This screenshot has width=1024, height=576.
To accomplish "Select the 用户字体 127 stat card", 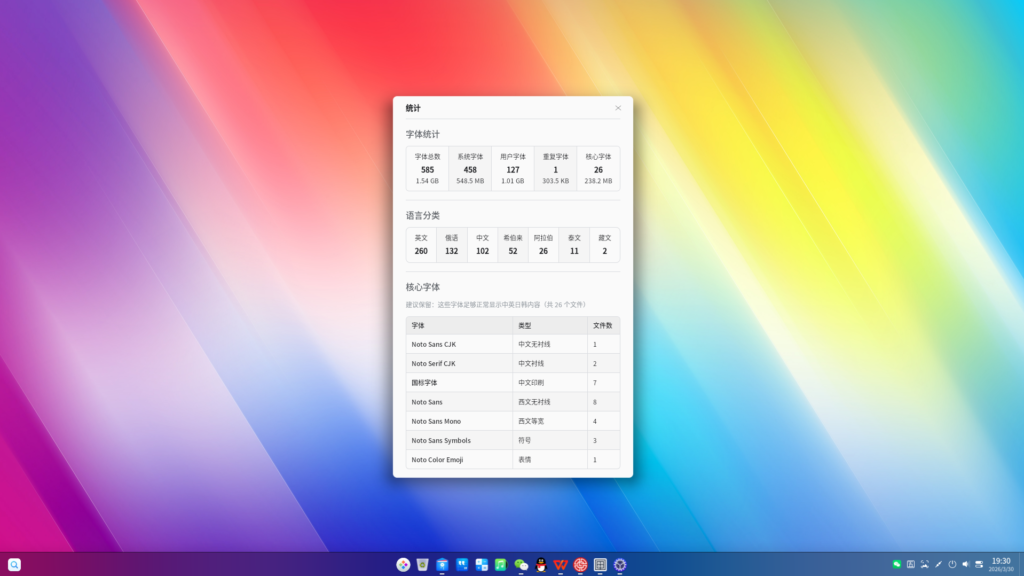I will (513, 169).
